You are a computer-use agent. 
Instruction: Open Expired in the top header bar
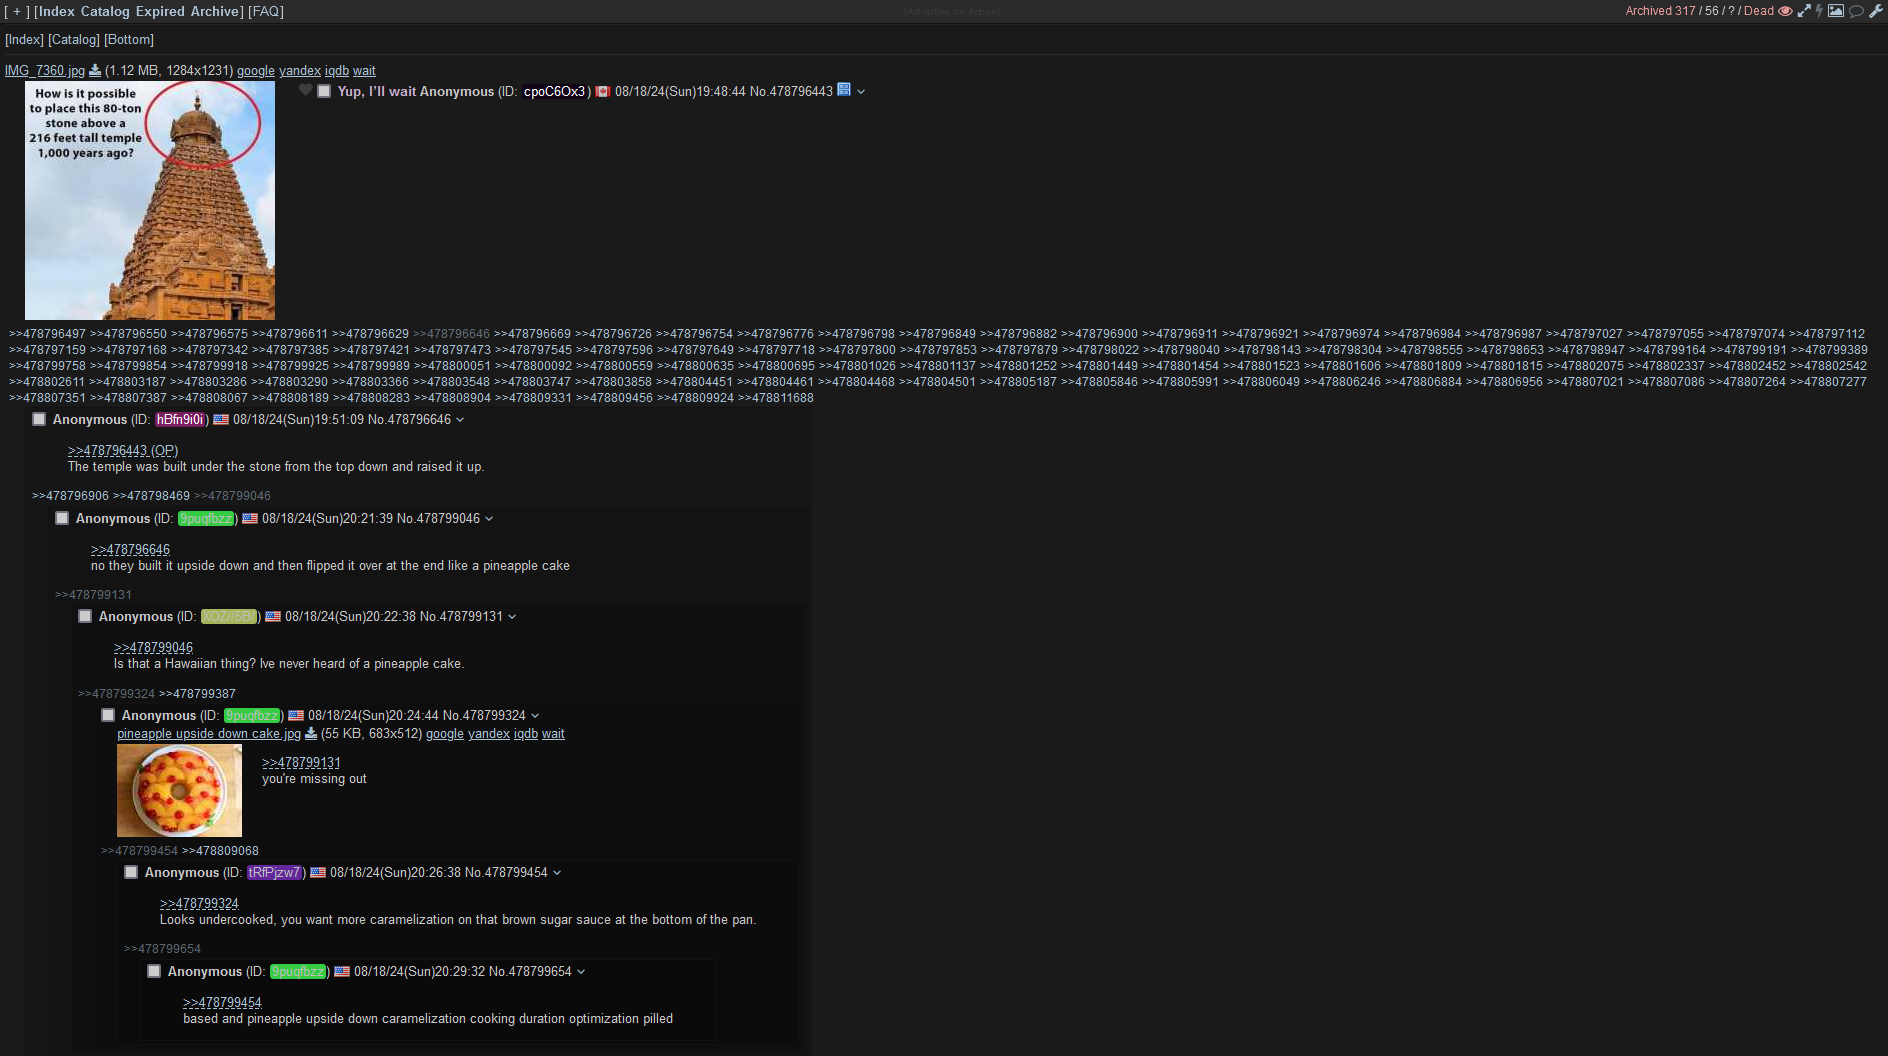pyautogui.click(x=160, y=11)
